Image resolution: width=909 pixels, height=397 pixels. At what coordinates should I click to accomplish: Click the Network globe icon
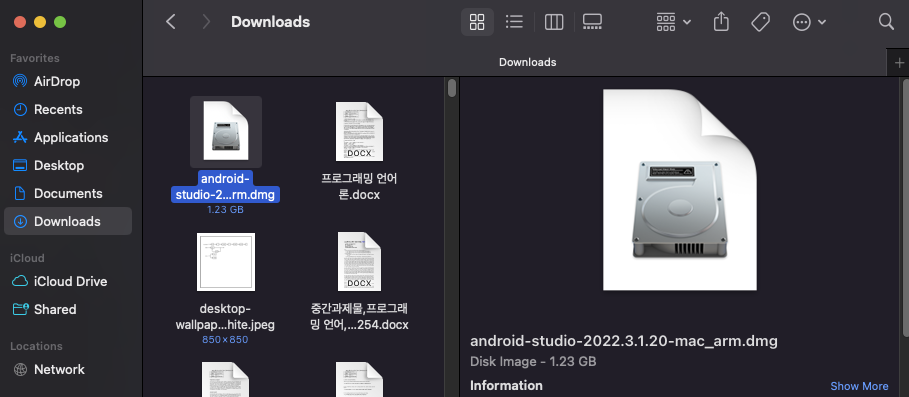pyautogui.click(x=20, y=369)
